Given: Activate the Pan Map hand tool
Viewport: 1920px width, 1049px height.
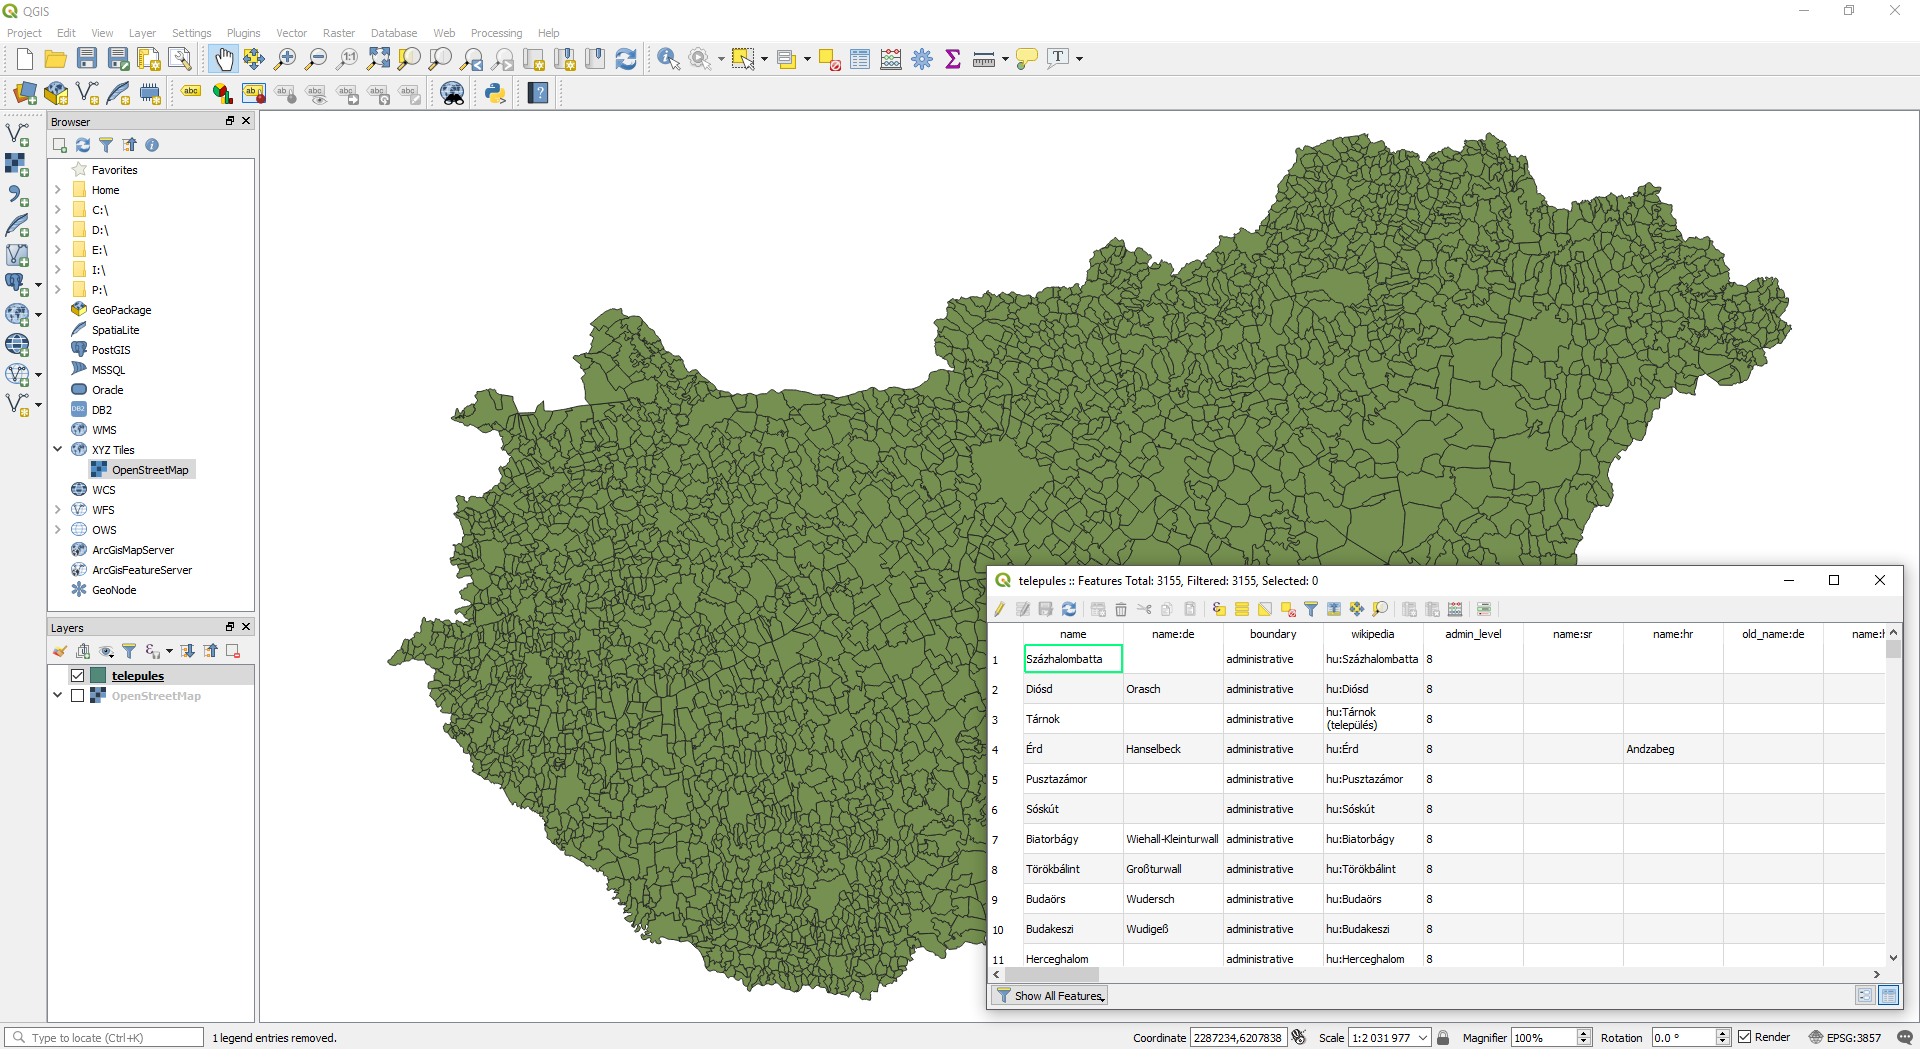Looking at the screenshot, I should 223,59.
